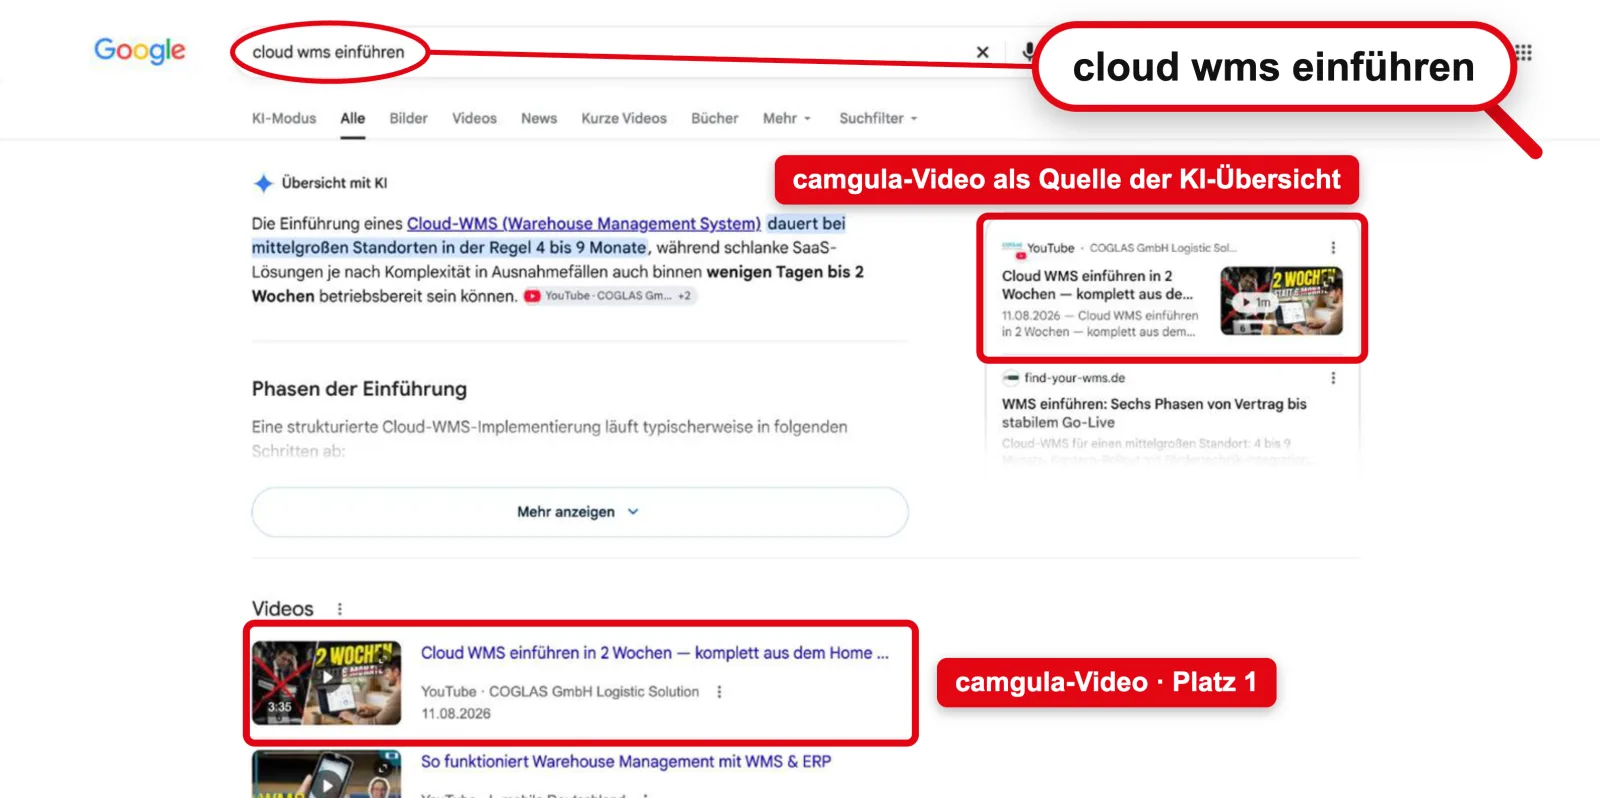Open the Bilder tab
1600x798 pixels.
tap(408, 118)
